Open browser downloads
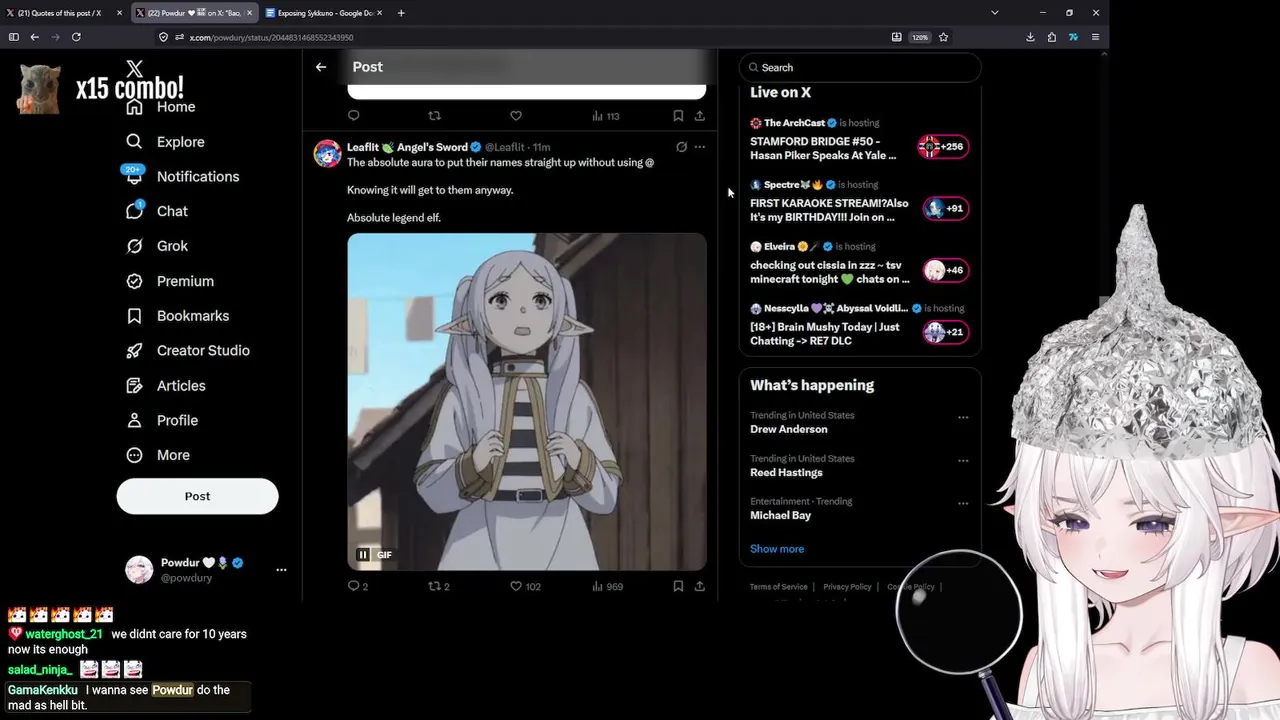 point(1030,37)
